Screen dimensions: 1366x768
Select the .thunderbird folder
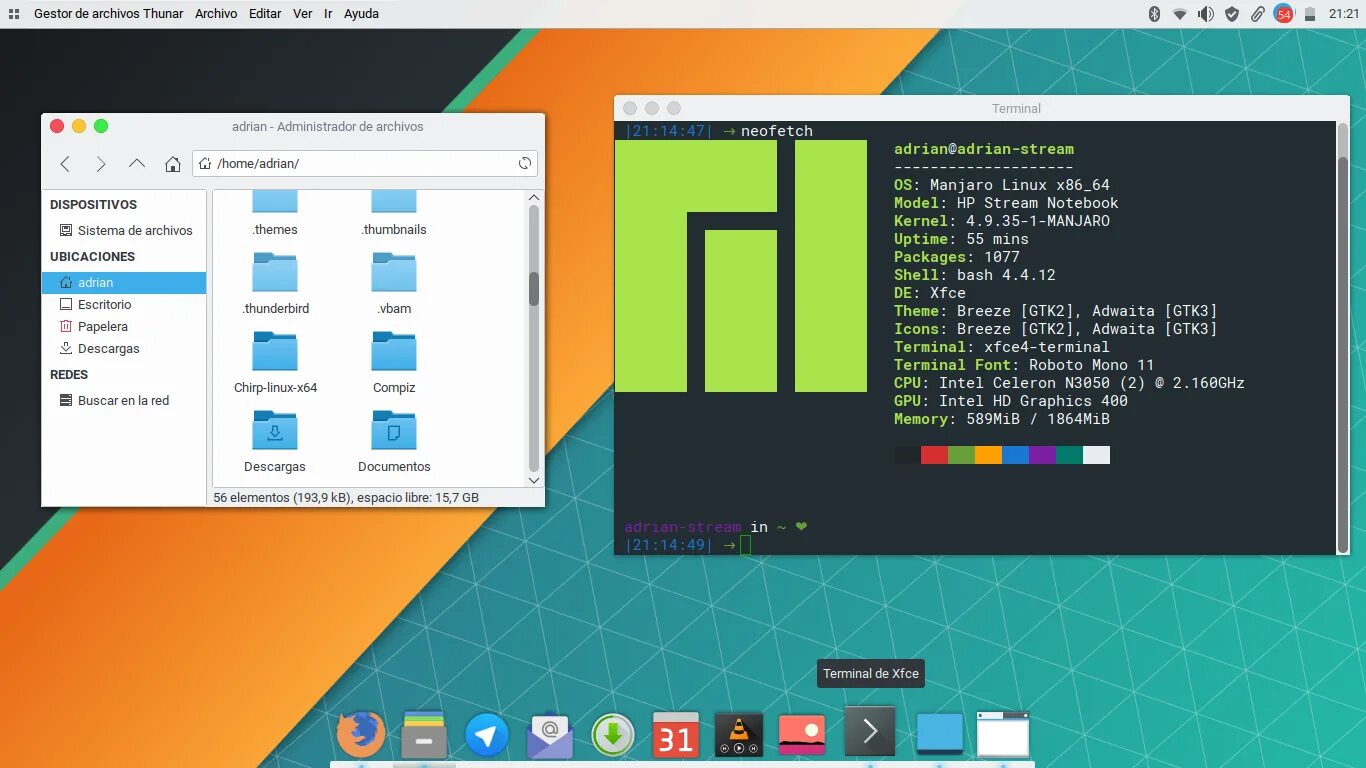[x=275, y=283]
